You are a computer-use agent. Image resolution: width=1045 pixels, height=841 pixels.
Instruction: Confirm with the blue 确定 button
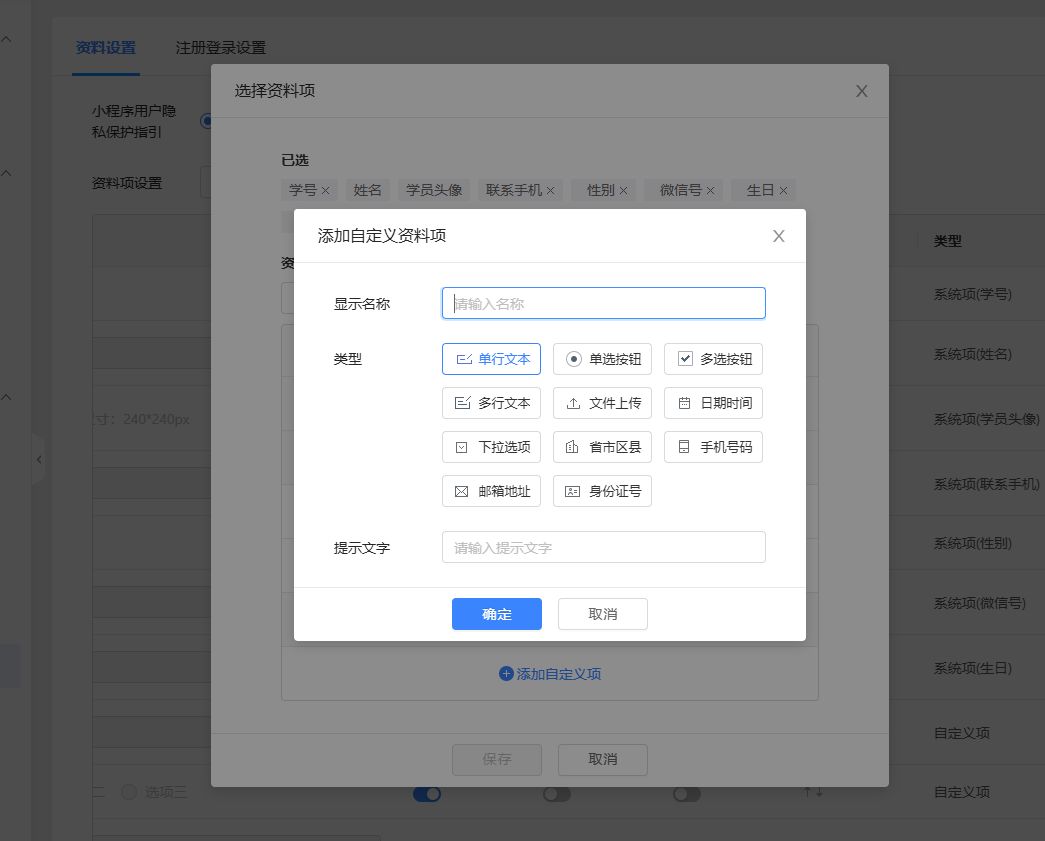coord(496,614)
